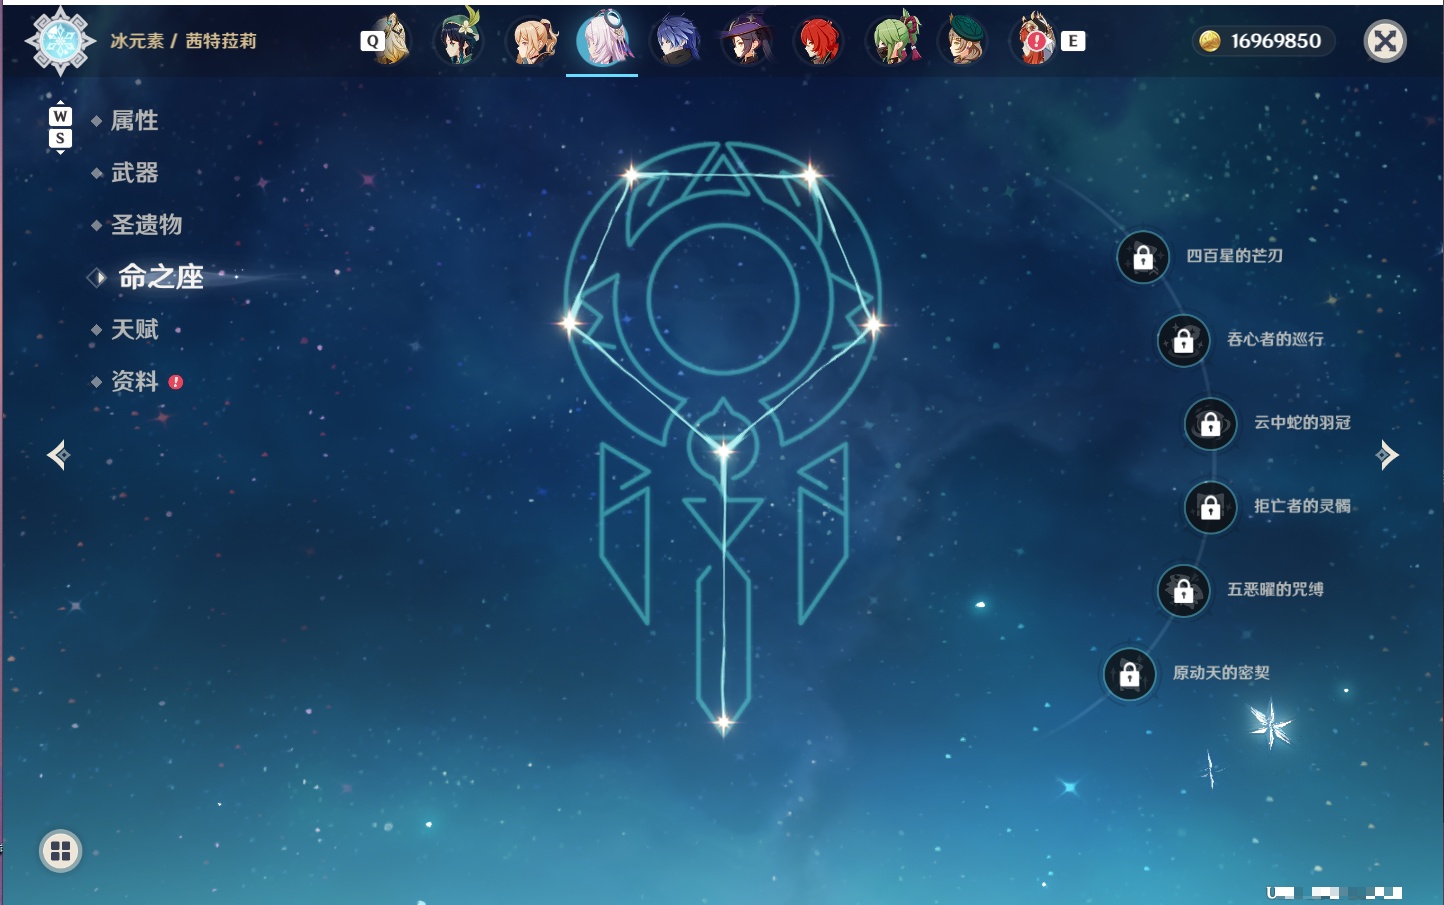Open the 武器 weapon tab
The height and width of the screenshot is (905, 1444).
point(134,173)
